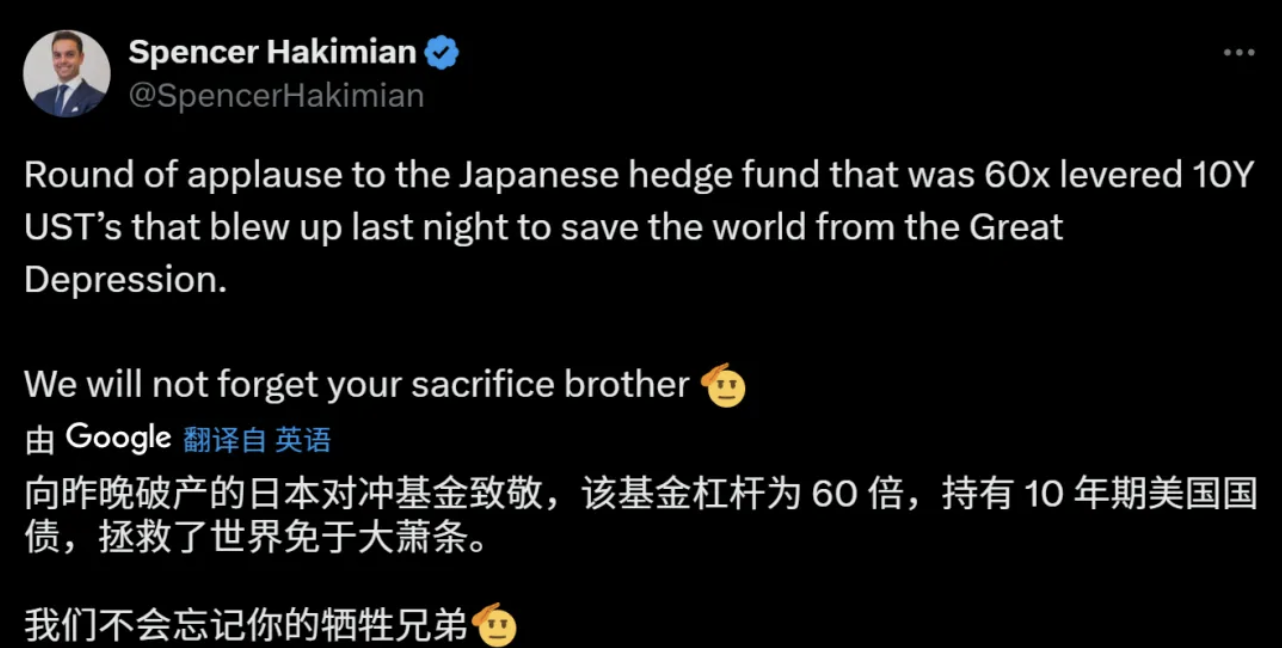
Task: Click the line 'We will not forget your sacrifice'
Action: click(290, 385)
